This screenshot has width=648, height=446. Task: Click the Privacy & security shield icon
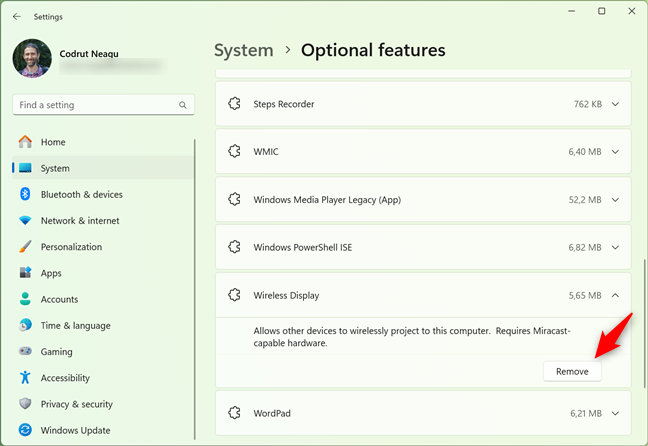25,403
